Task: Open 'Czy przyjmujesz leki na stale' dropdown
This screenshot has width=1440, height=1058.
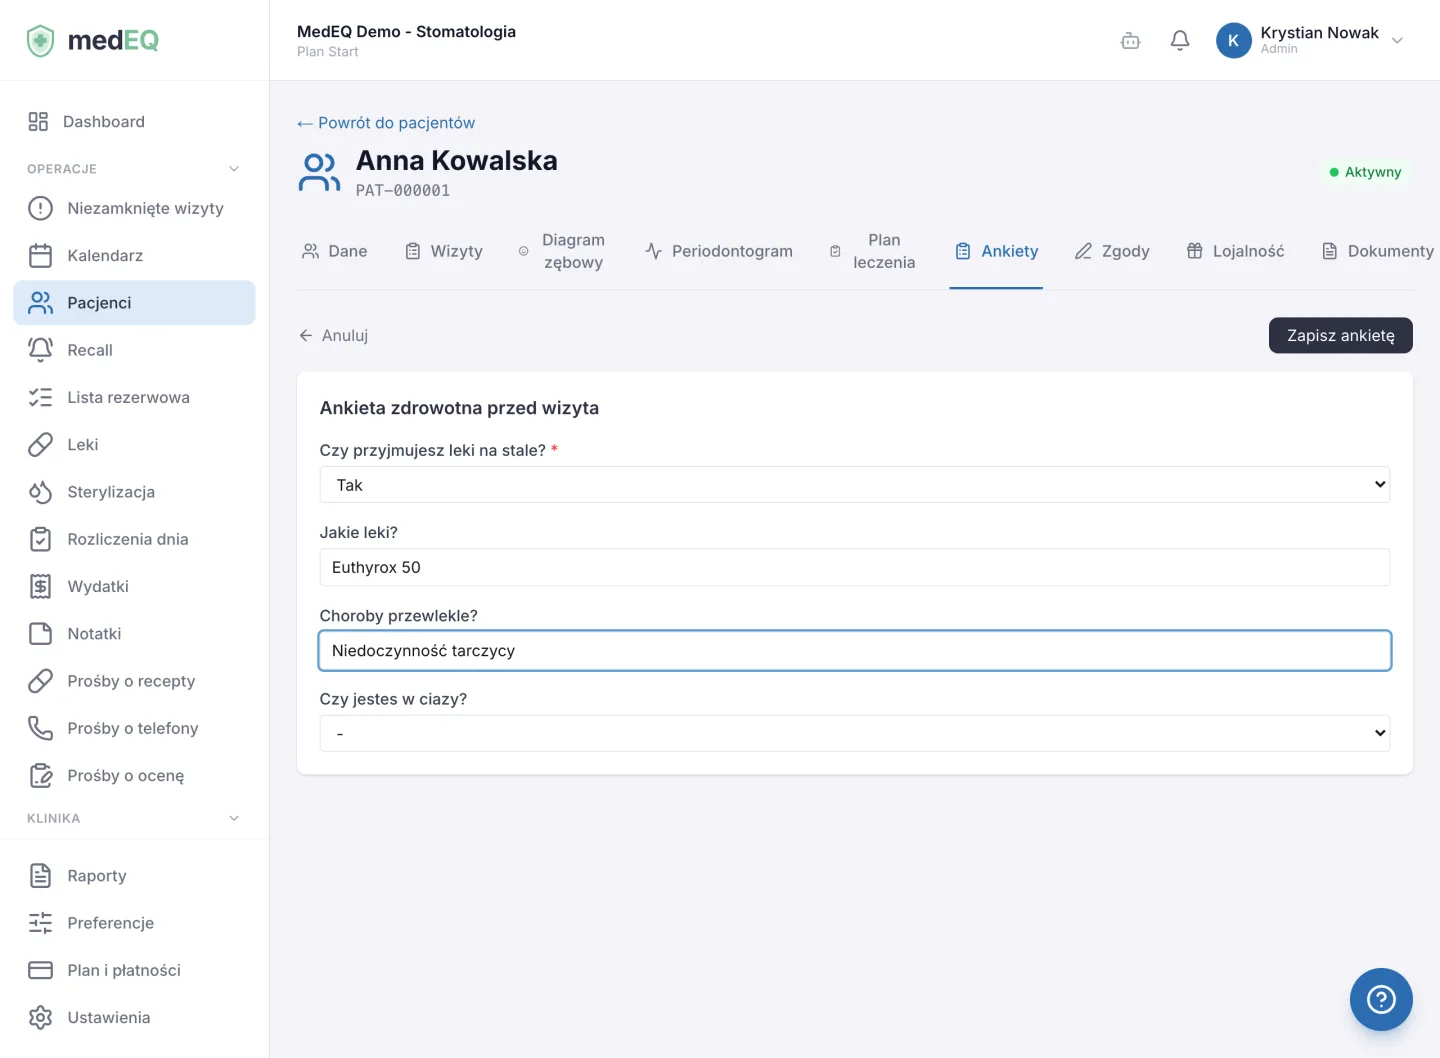Action: [855, 485]
